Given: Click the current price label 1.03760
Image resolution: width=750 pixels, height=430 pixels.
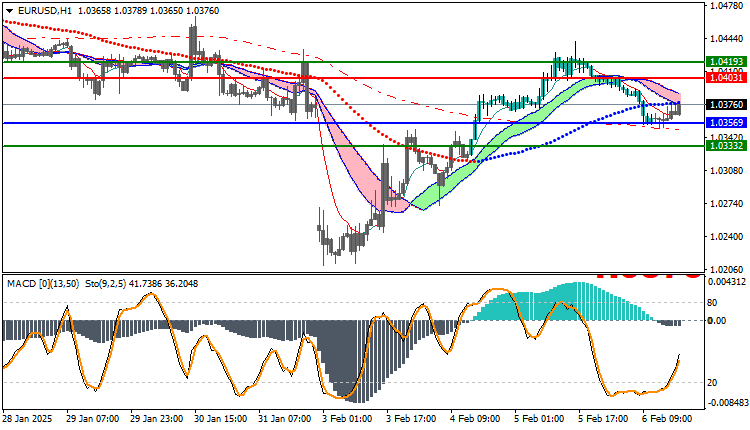Looking at the screenshot, I should 726,104.
